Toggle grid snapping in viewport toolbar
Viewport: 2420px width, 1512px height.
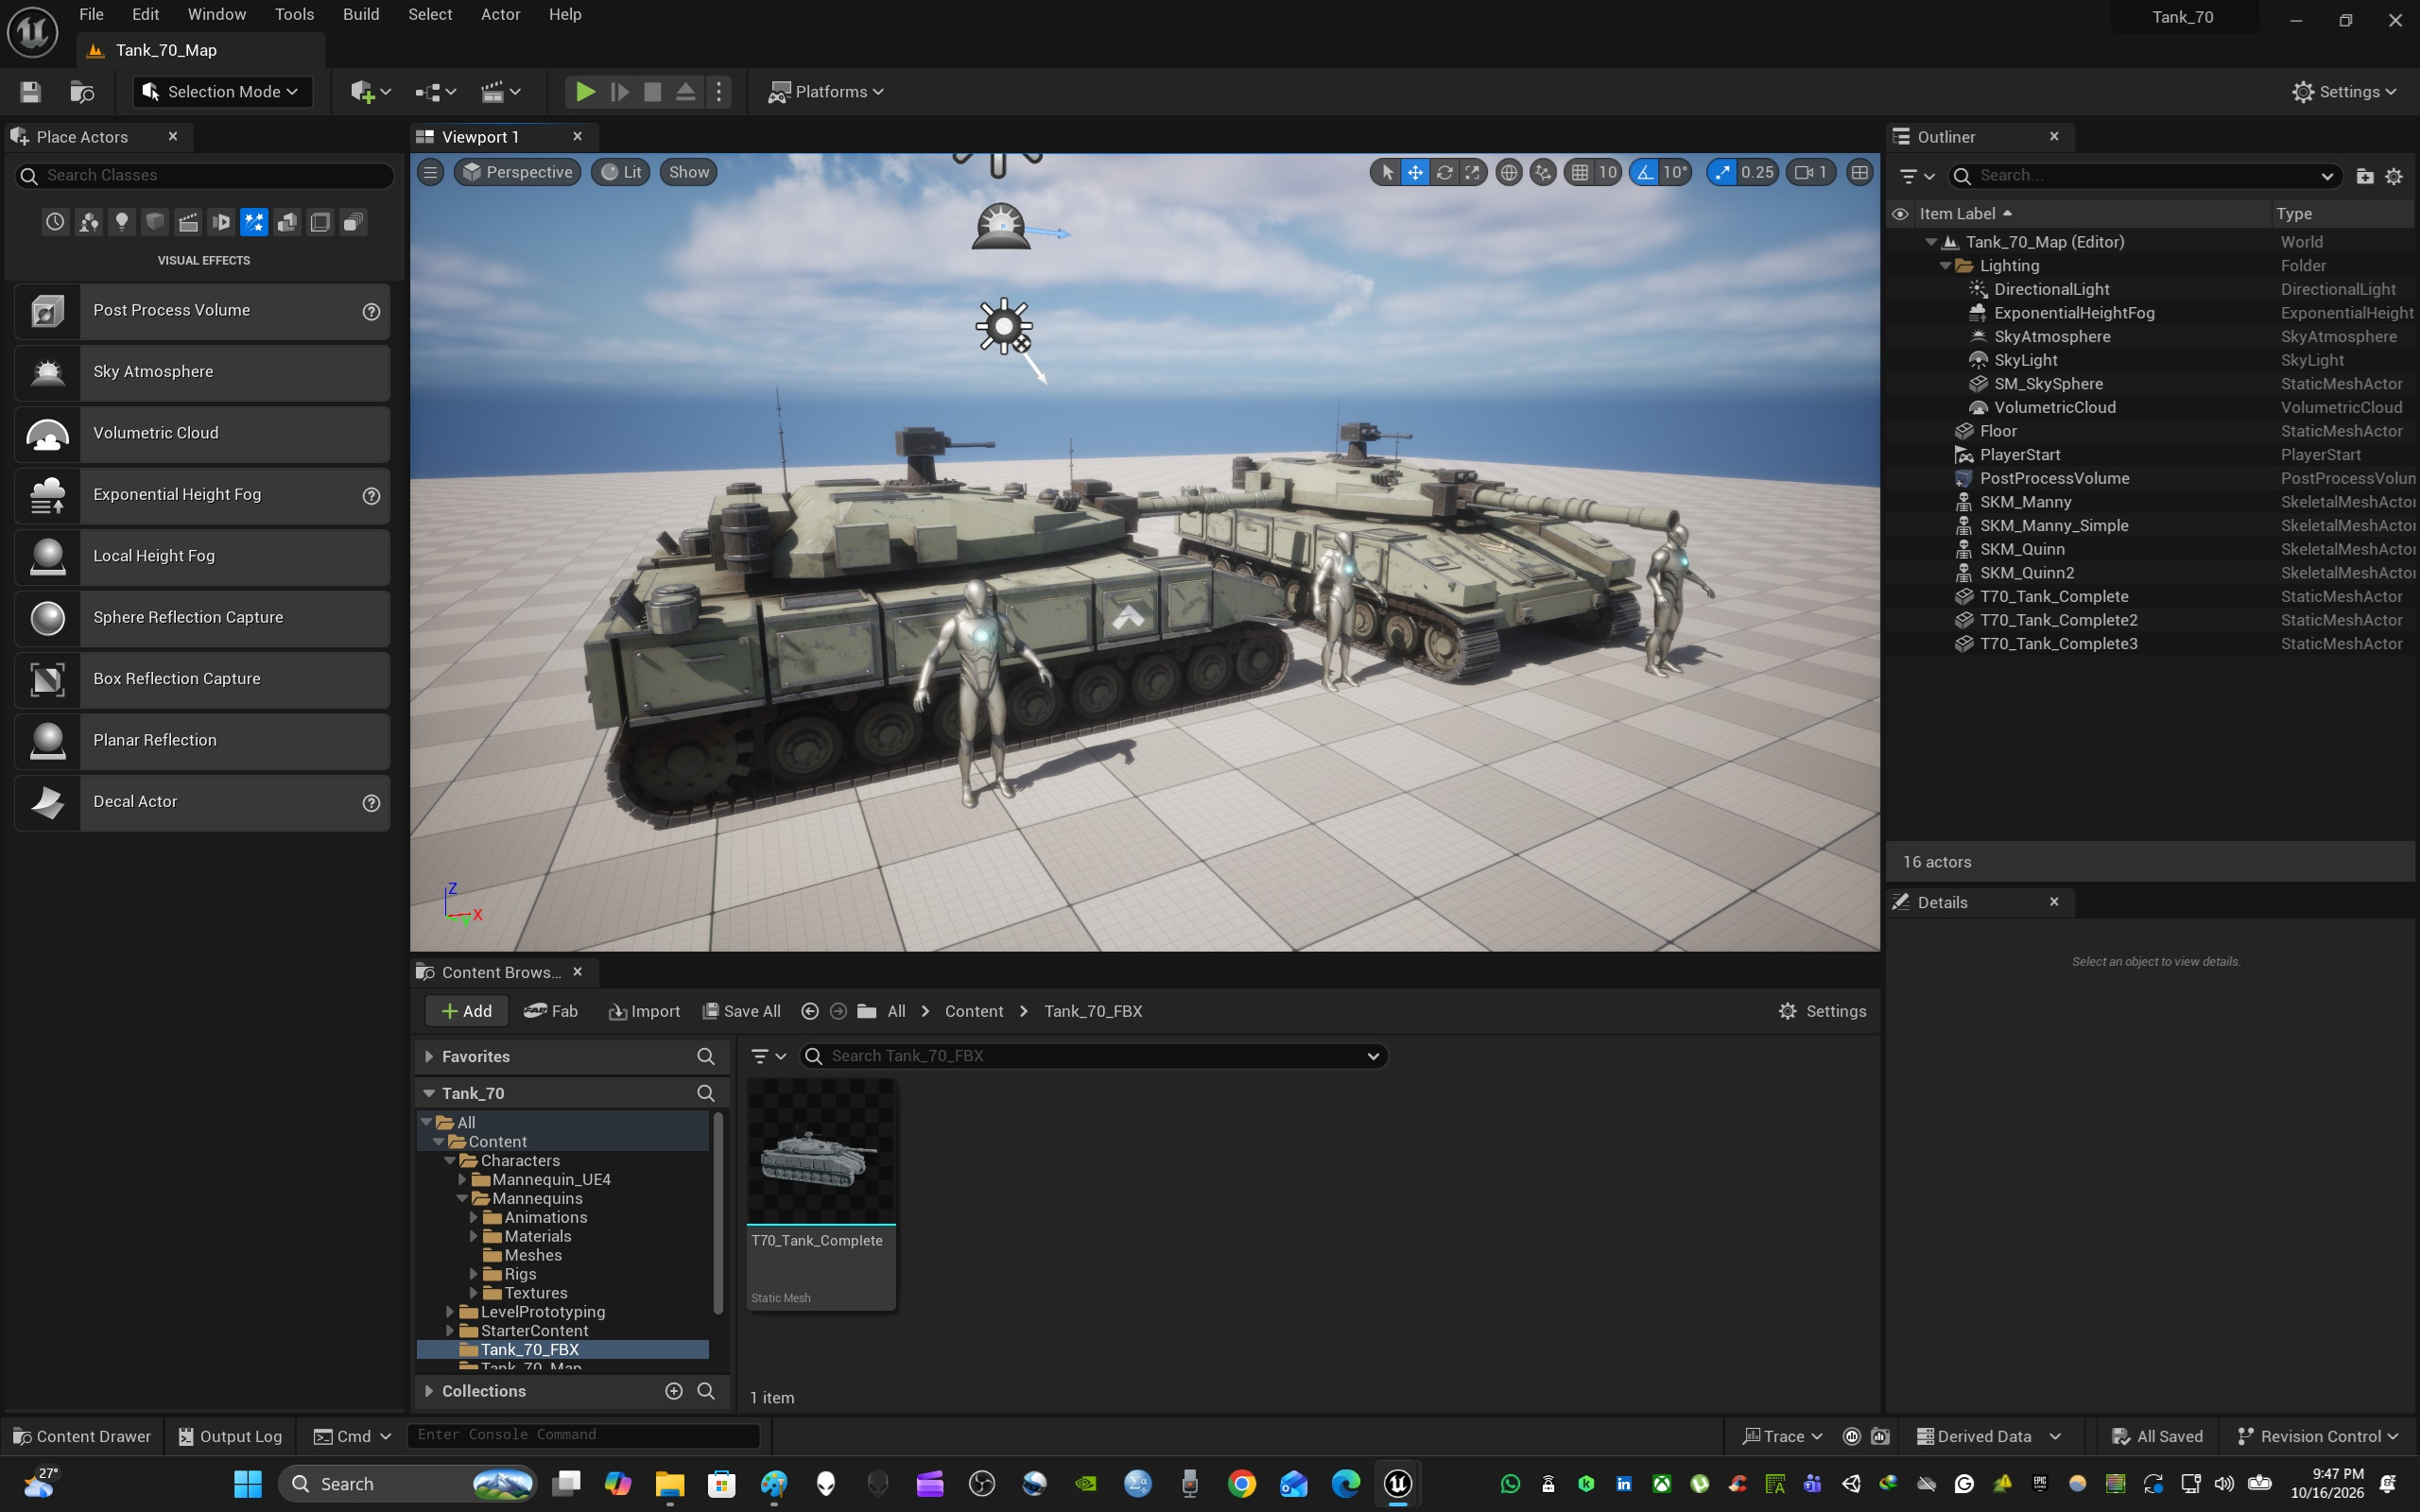[x=1580, y=172]
